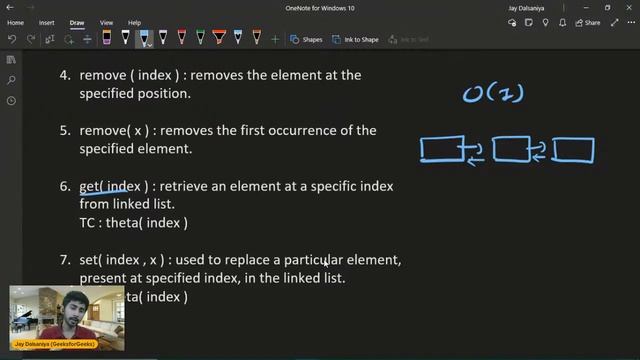Click Ink to Shape
The height and width of the screenshot is (360, 640).
(x=356, y=40)
